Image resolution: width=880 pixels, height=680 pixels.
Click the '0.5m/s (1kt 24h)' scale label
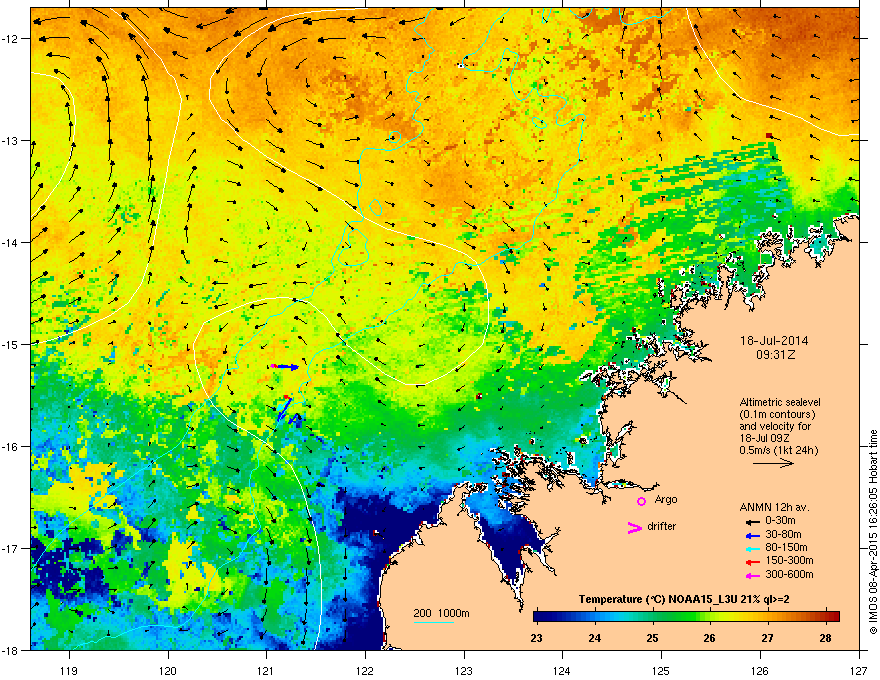click(778, 450)
